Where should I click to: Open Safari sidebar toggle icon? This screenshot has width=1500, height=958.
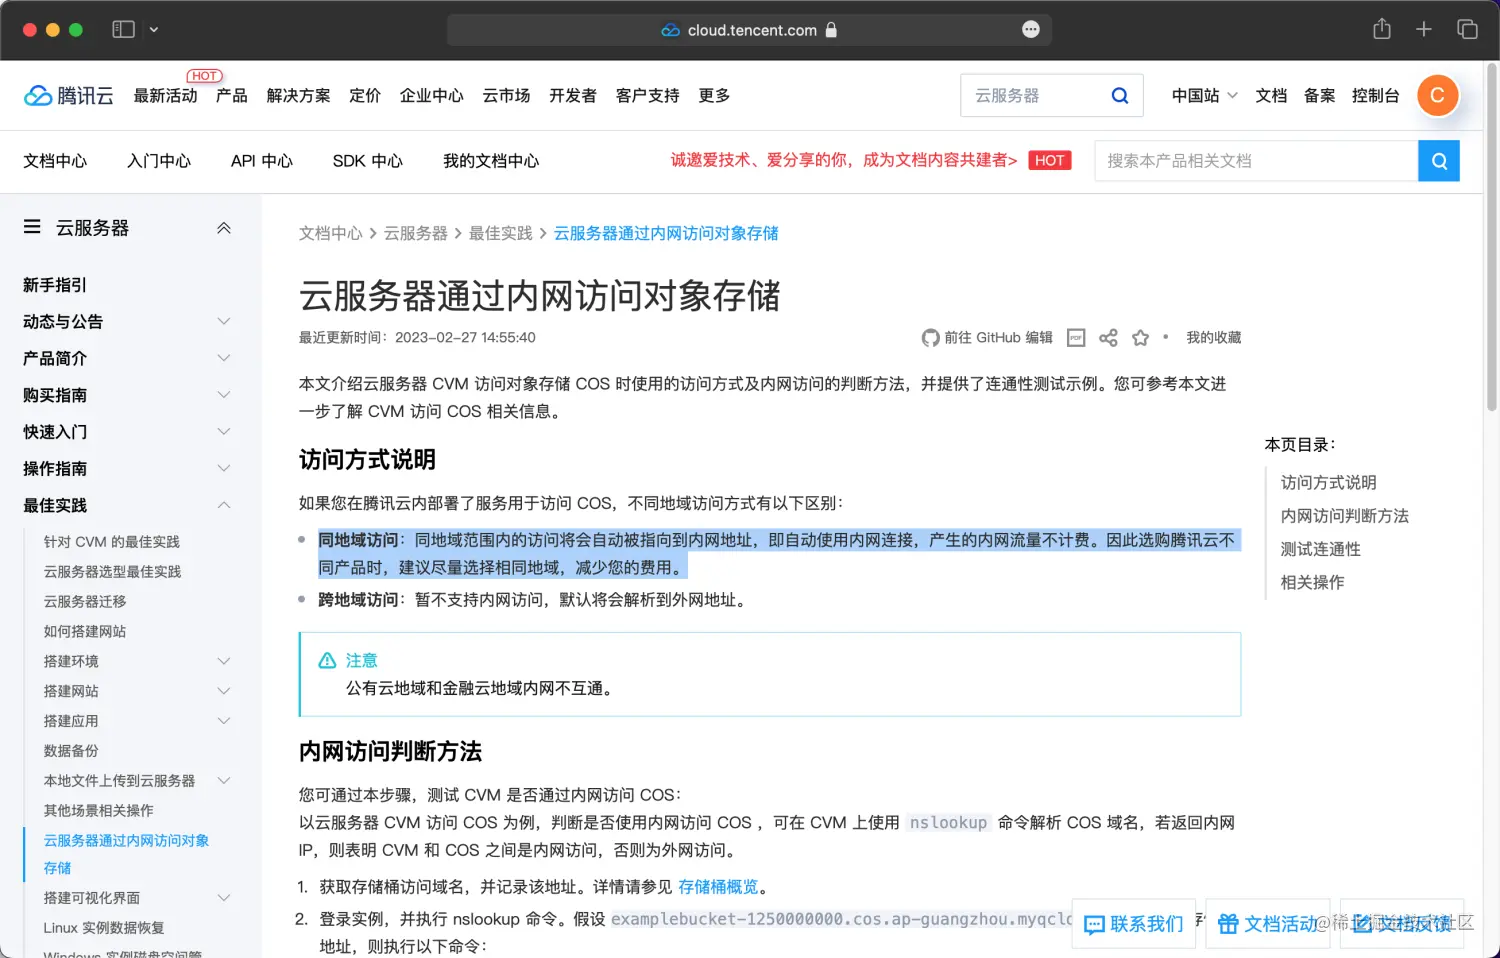click(x=123, y=30)
